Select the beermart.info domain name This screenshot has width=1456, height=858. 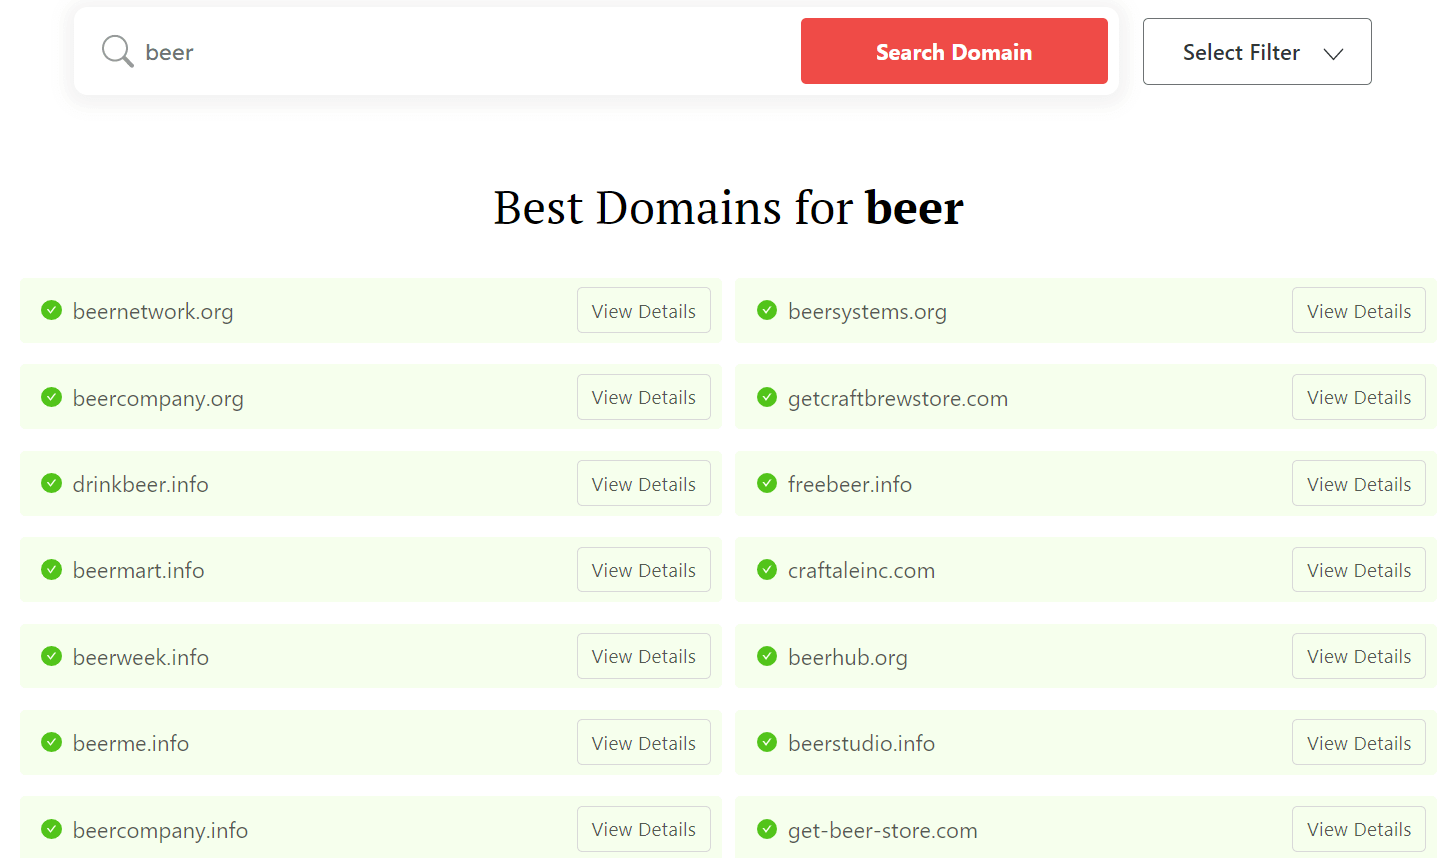(x=139, y=570)
